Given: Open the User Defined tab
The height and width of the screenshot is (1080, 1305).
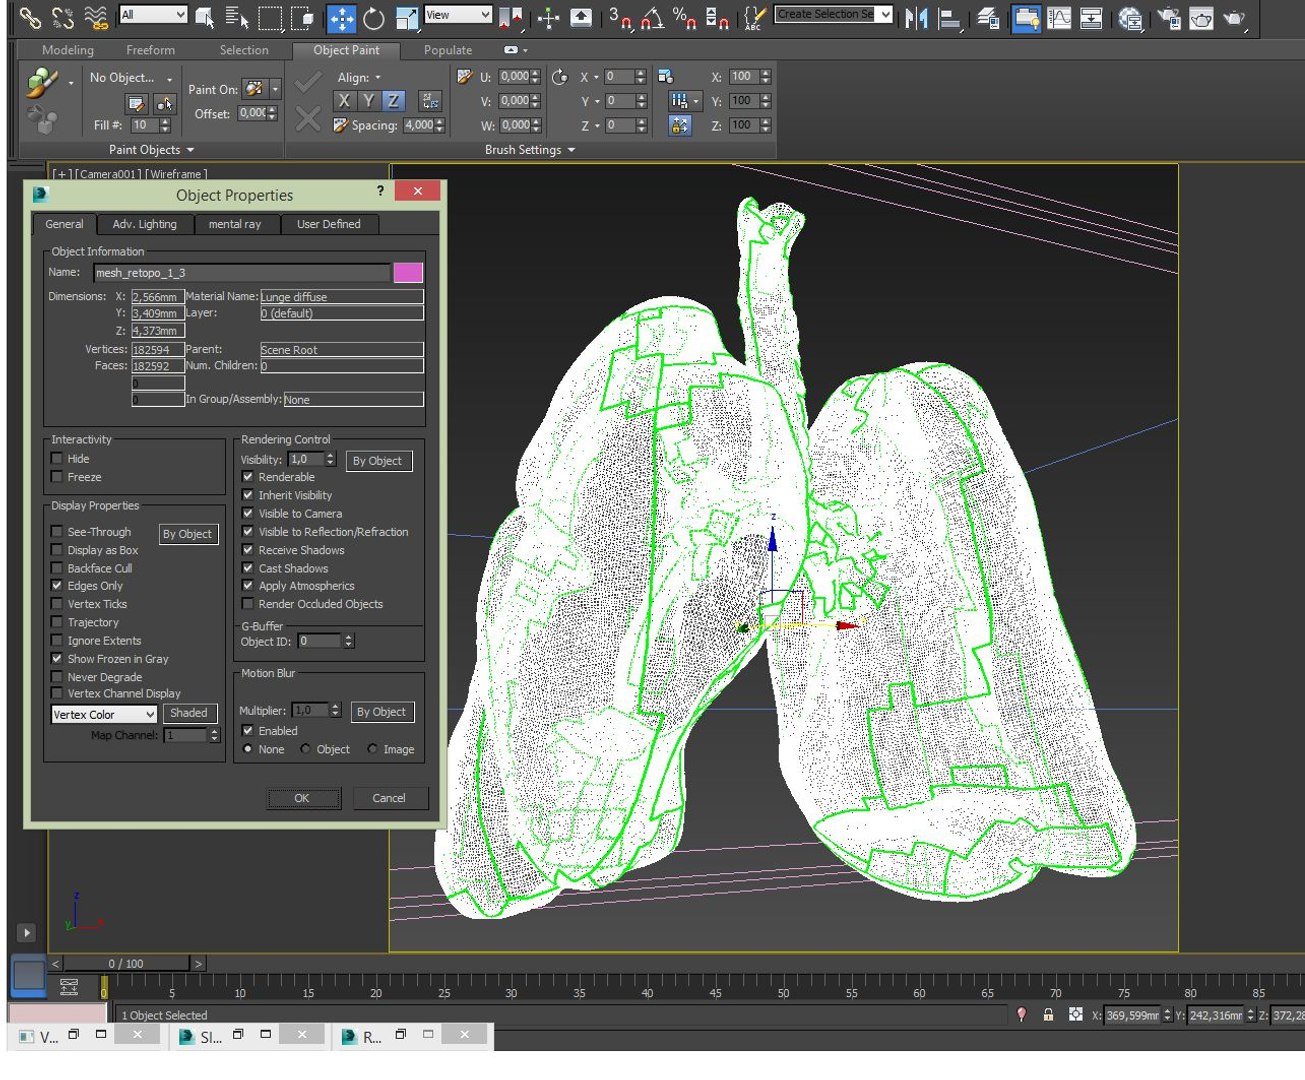Looking at the screenshot, I should point(329,224).
